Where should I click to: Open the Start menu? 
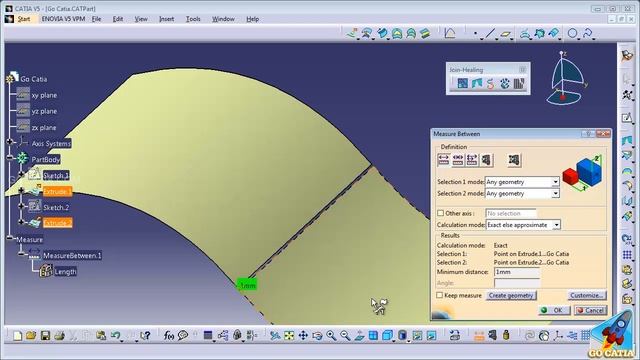pos(24,19)
